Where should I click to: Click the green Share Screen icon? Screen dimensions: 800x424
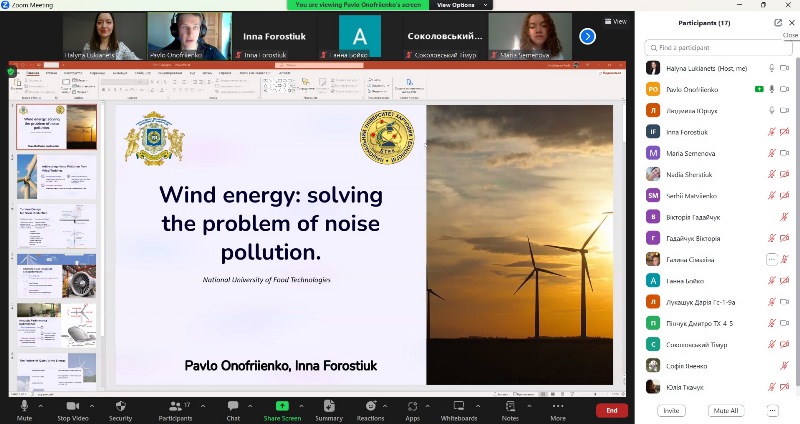click(x=282, y=406)
